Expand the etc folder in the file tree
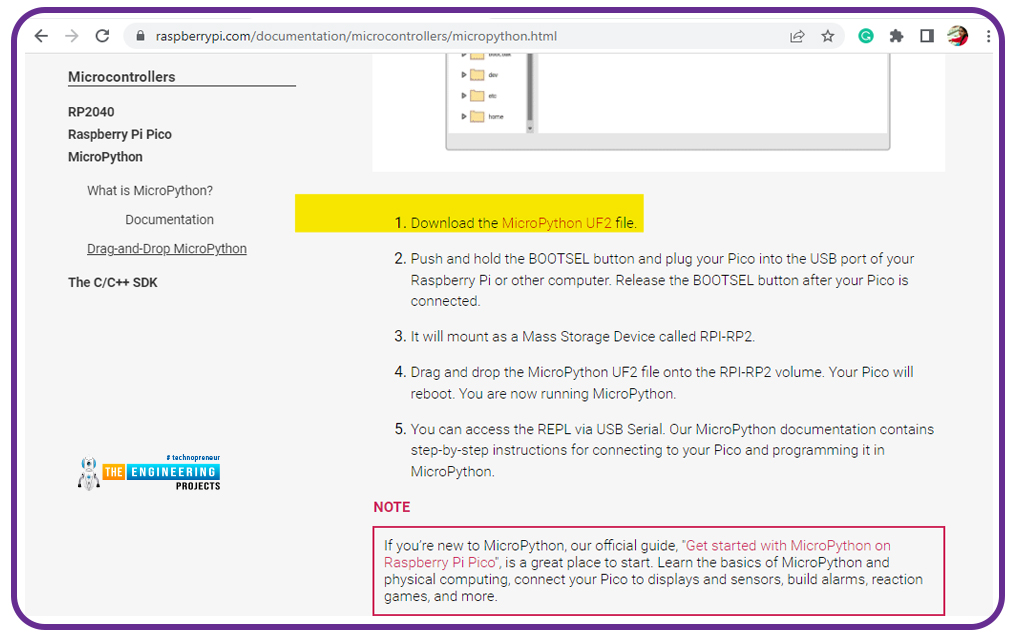 [x=463, y=96]
